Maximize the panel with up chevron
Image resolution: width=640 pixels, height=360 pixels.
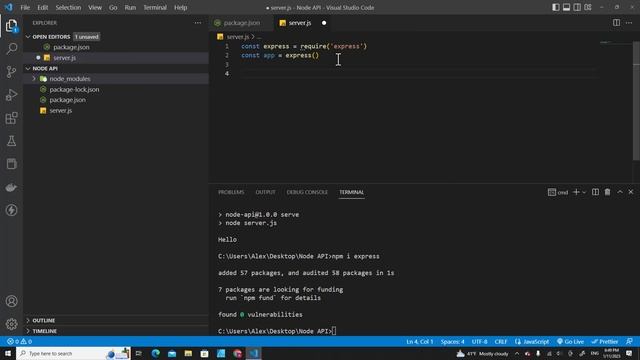[x=620, y=192]
